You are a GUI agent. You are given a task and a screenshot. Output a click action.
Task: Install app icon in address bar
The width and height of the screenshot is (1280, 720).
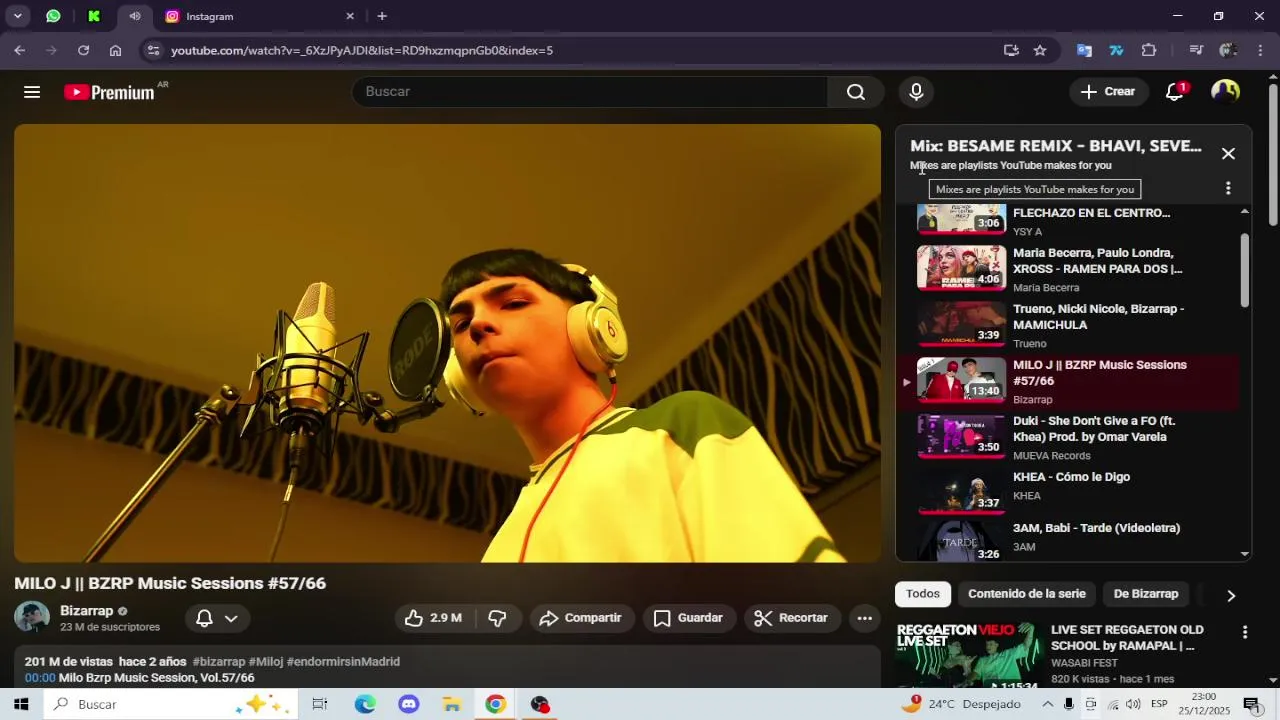(1011, 50)
